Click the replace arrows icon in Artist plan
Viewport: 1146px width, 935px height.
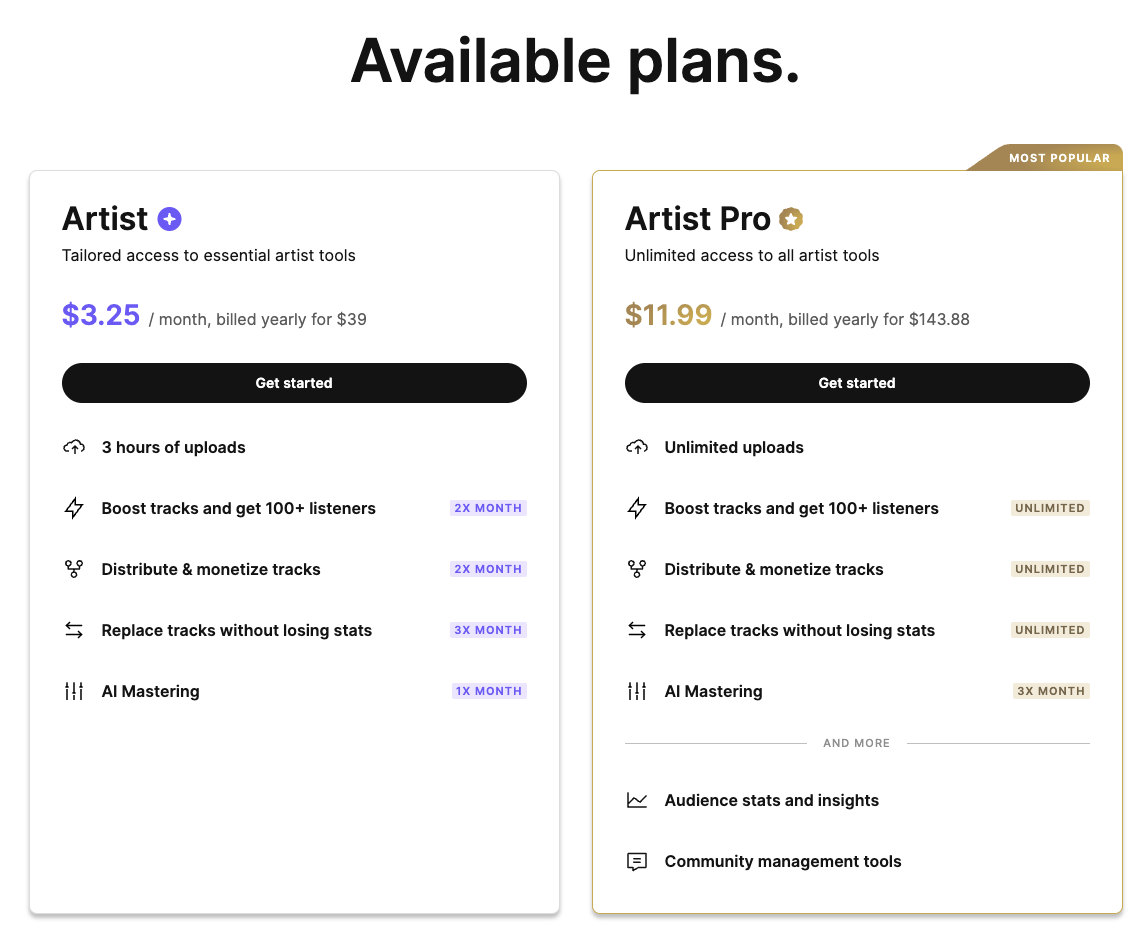[74, 630]
